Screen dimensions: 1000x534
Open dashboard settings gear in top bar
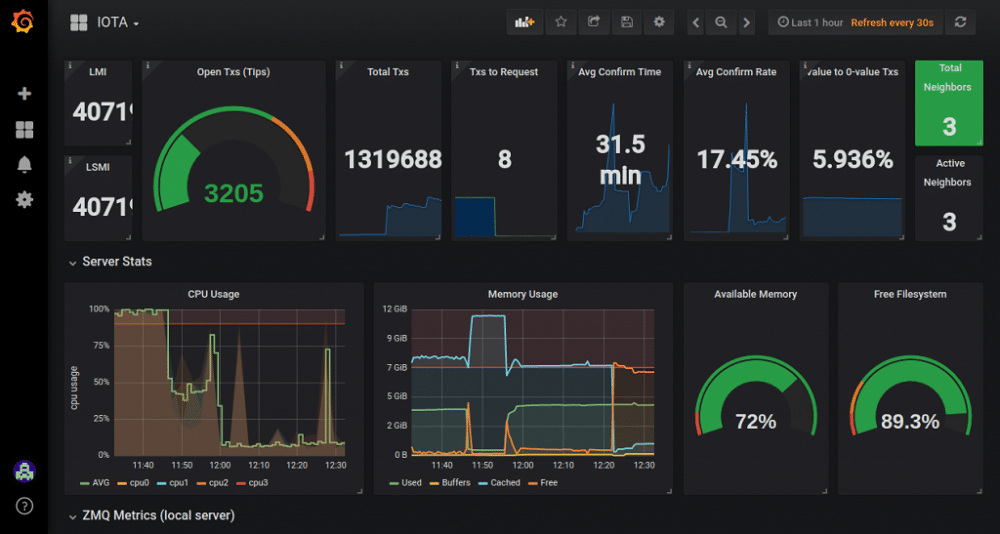(658, 22)
